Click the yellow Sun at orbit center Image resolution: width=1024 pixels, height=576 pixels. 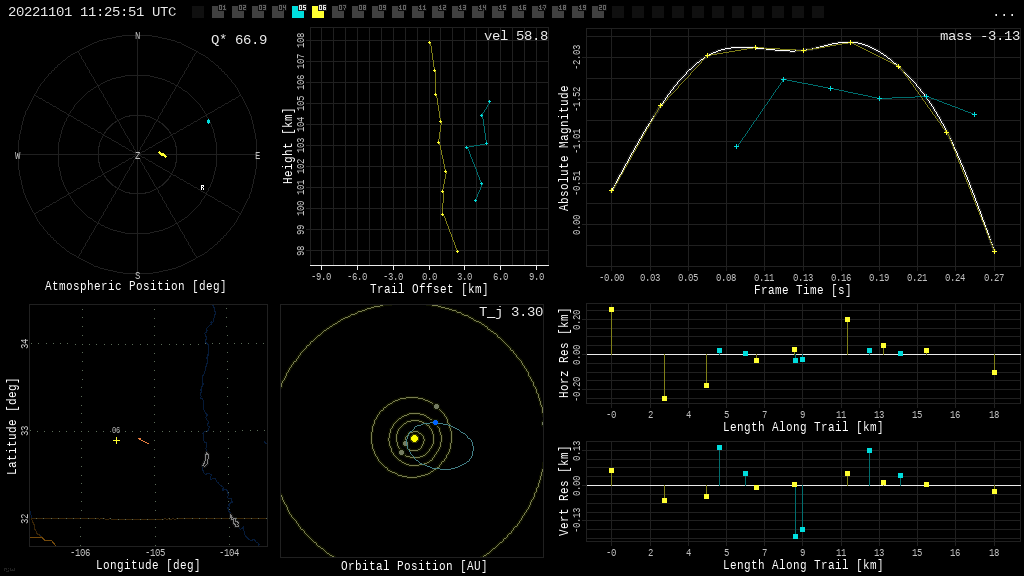[x=414, y=438]
